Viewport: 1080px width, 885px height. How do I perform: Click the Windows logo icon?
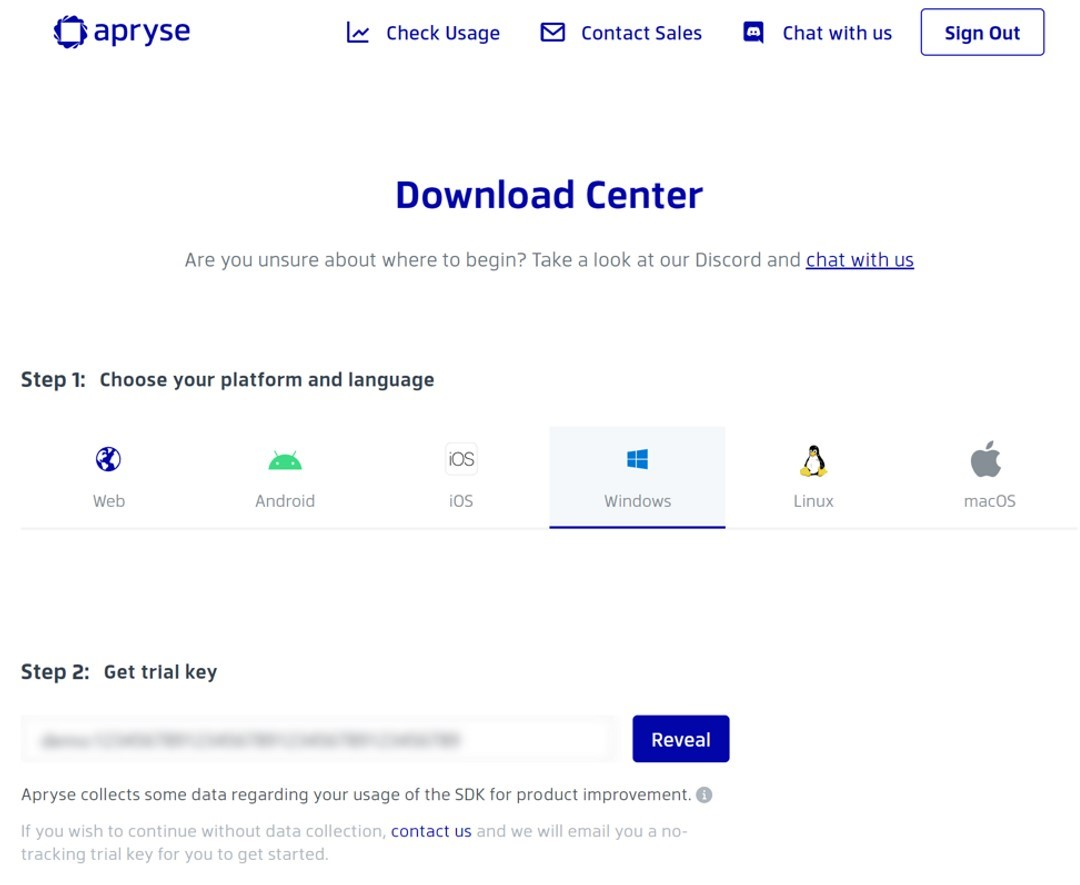637,458
